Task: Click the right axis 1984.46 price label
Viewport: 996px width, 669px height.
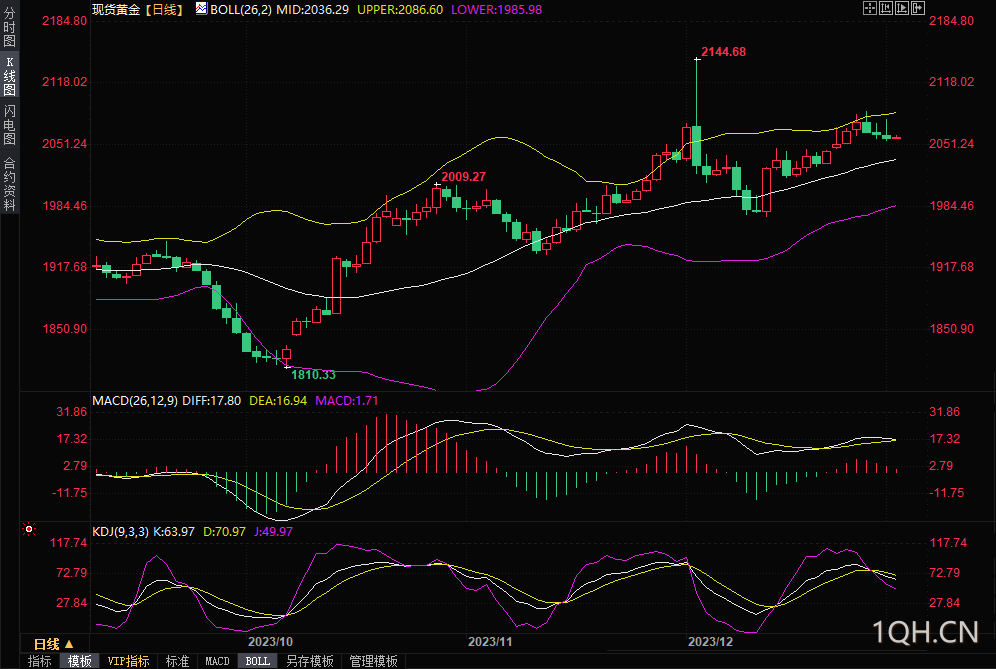Action: pos(952,206)
